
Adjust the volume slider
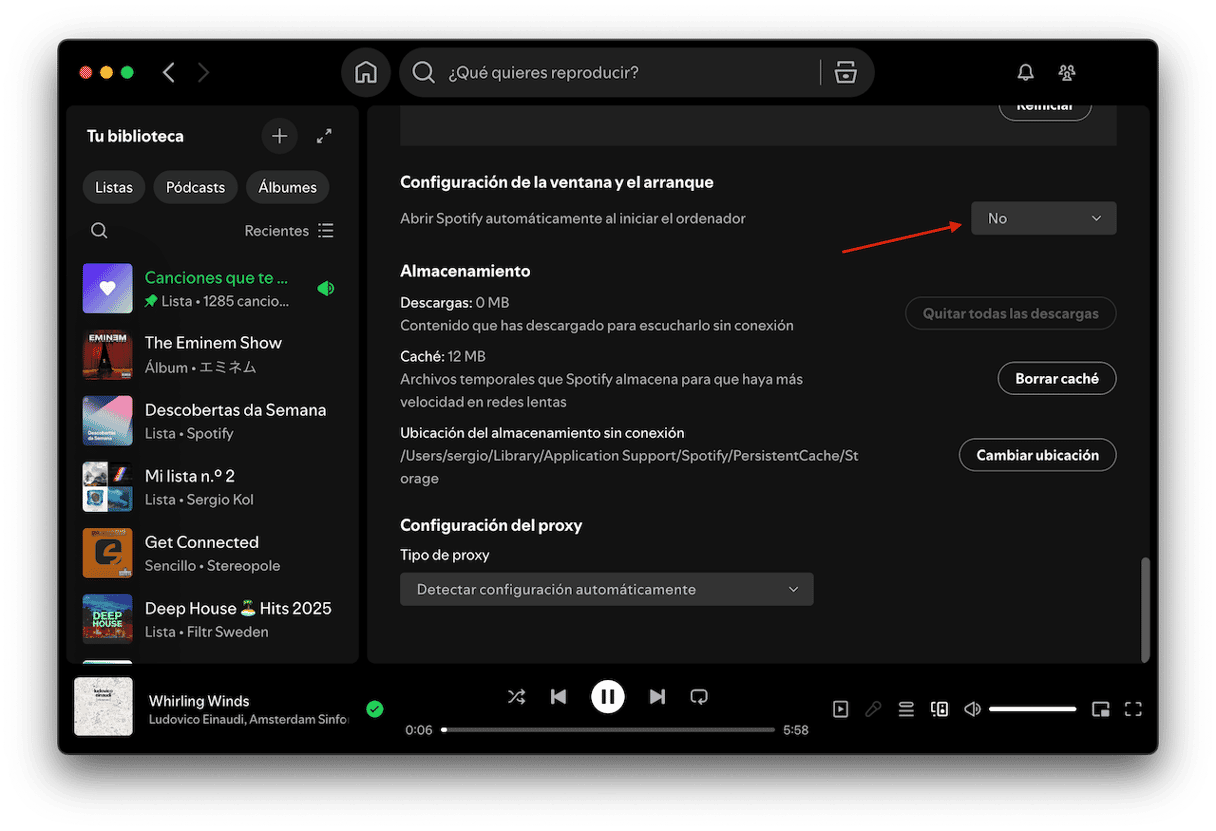coord(1032,709)
